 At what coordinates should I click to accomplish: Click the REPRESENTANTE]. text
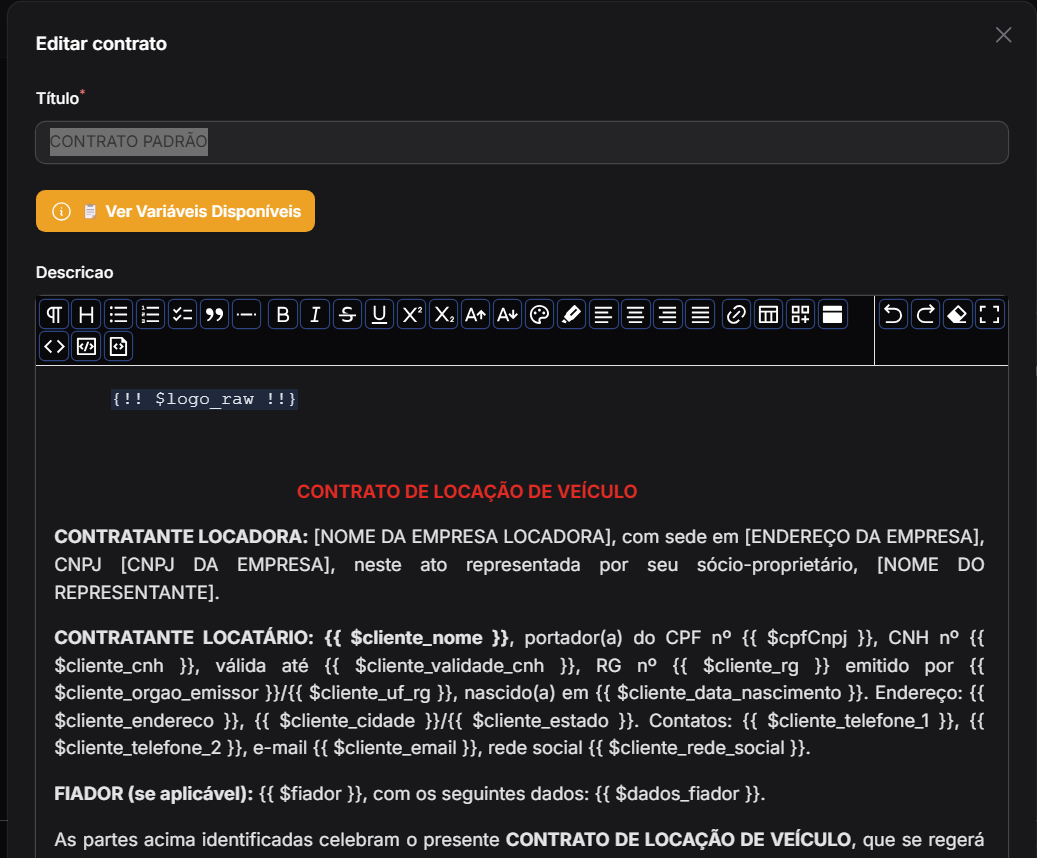(x=137, y=593)
